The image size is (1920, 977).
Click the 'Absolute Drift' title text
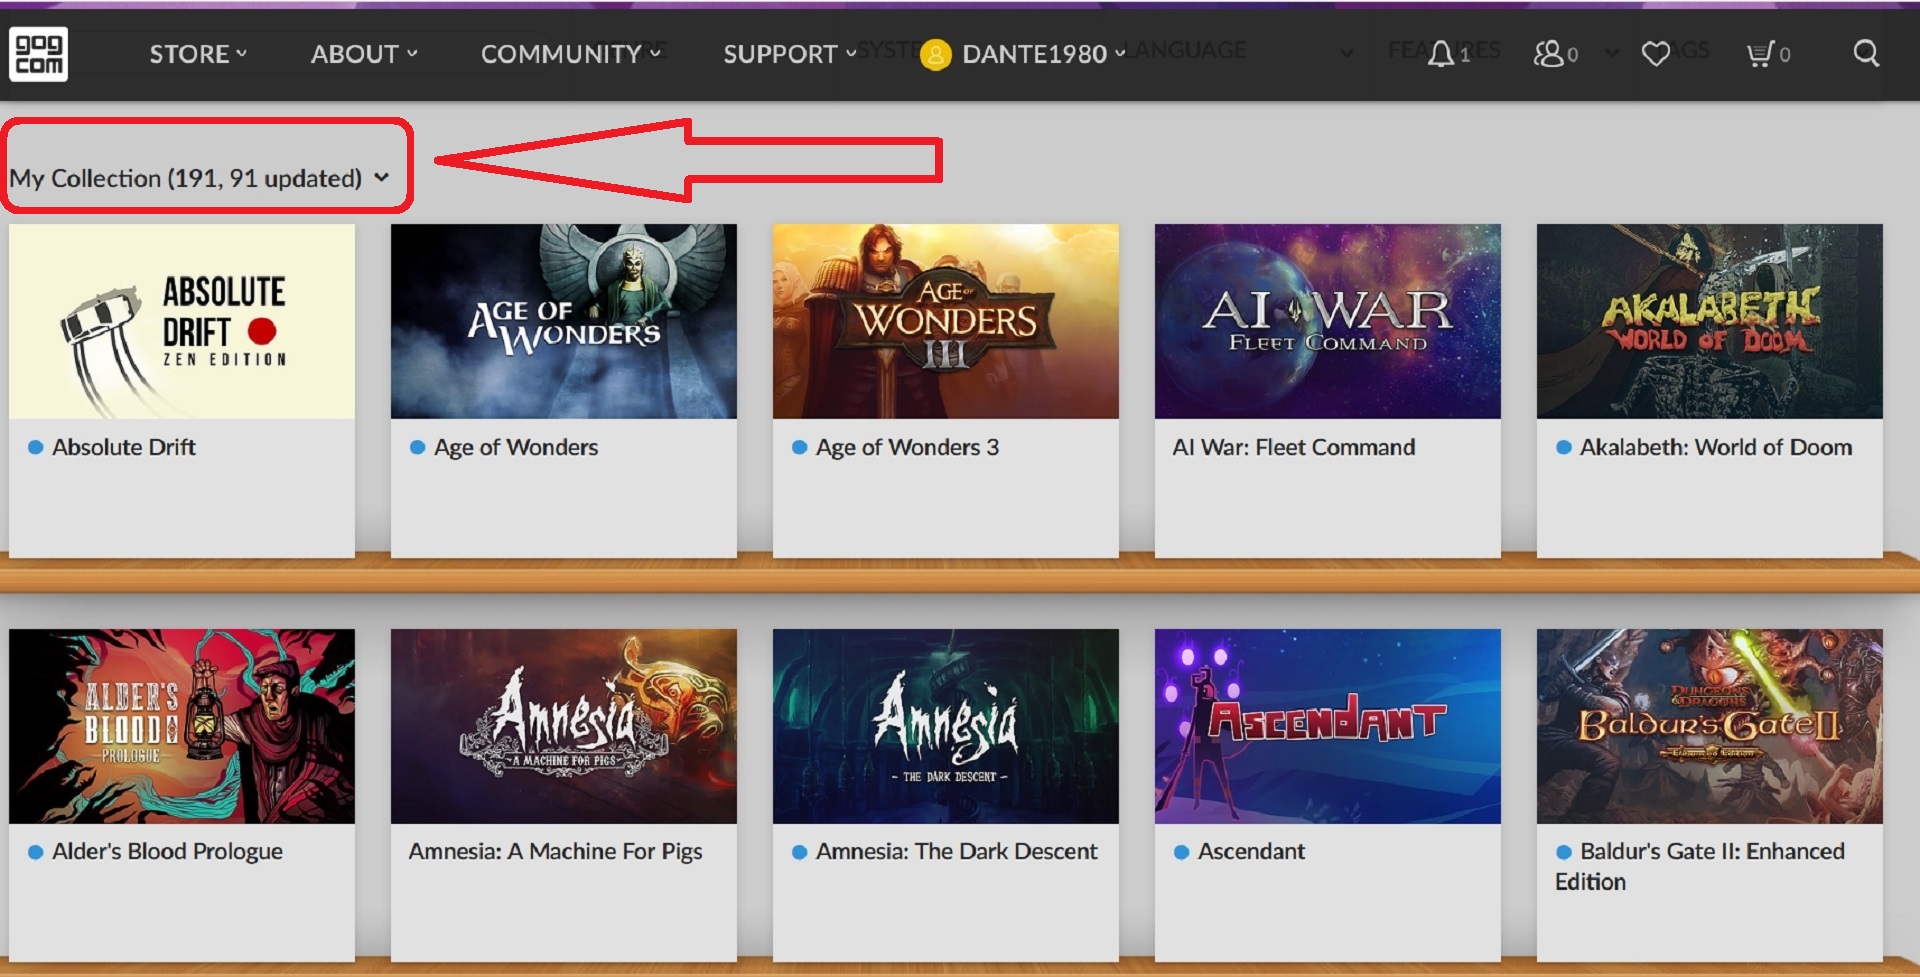(x=124, y=447)
